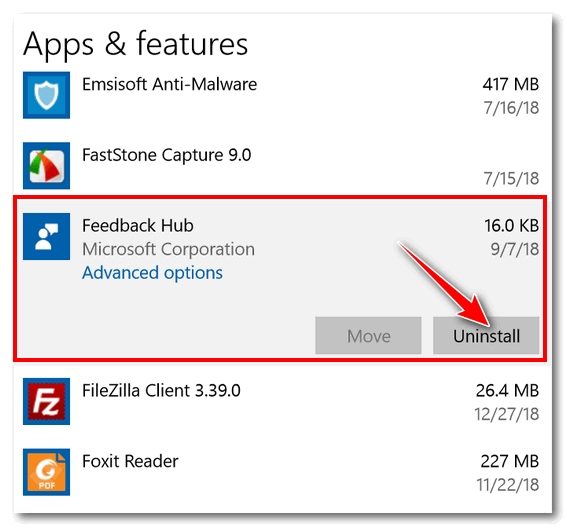This screenshot has width=567, height=528.
Task: Select FileZilla Client 3.39.0 entry name
Action: pos(161,391)
